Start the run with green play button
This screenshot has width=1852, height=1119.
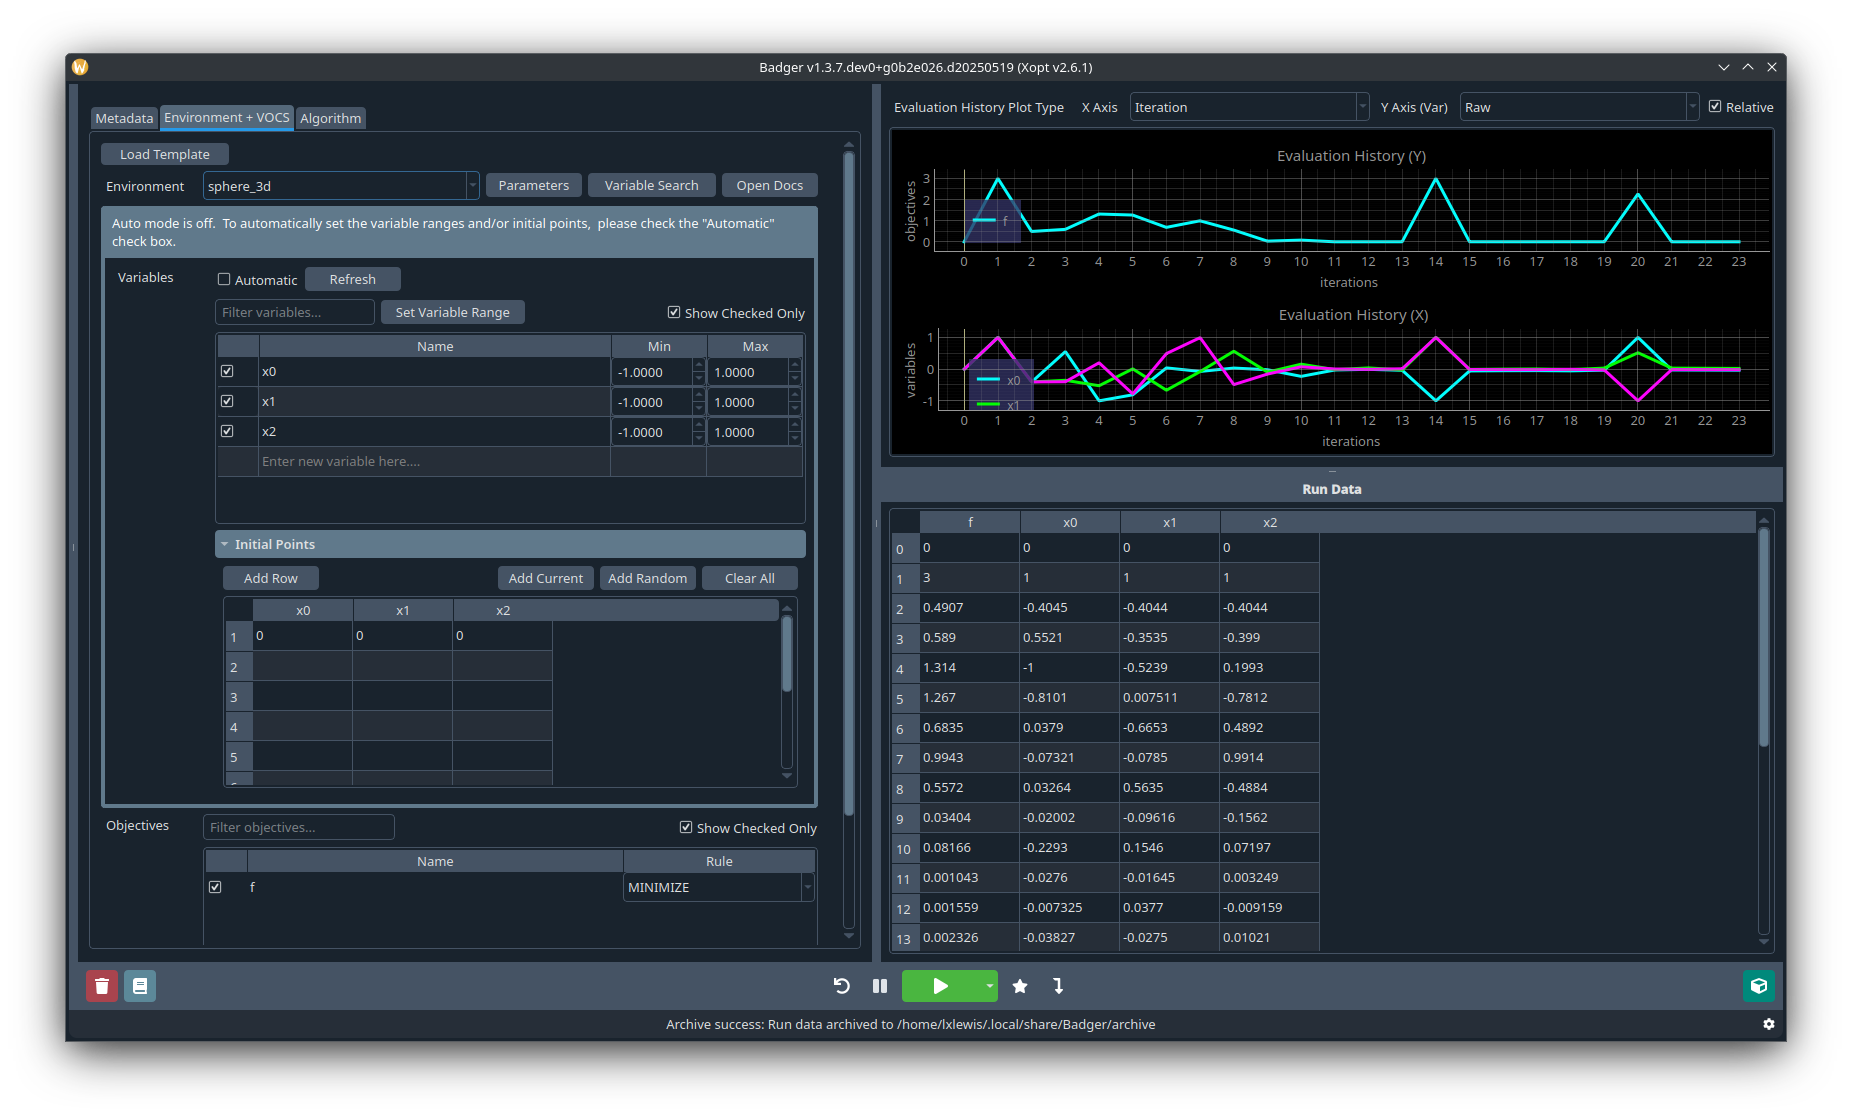point(940,986)
